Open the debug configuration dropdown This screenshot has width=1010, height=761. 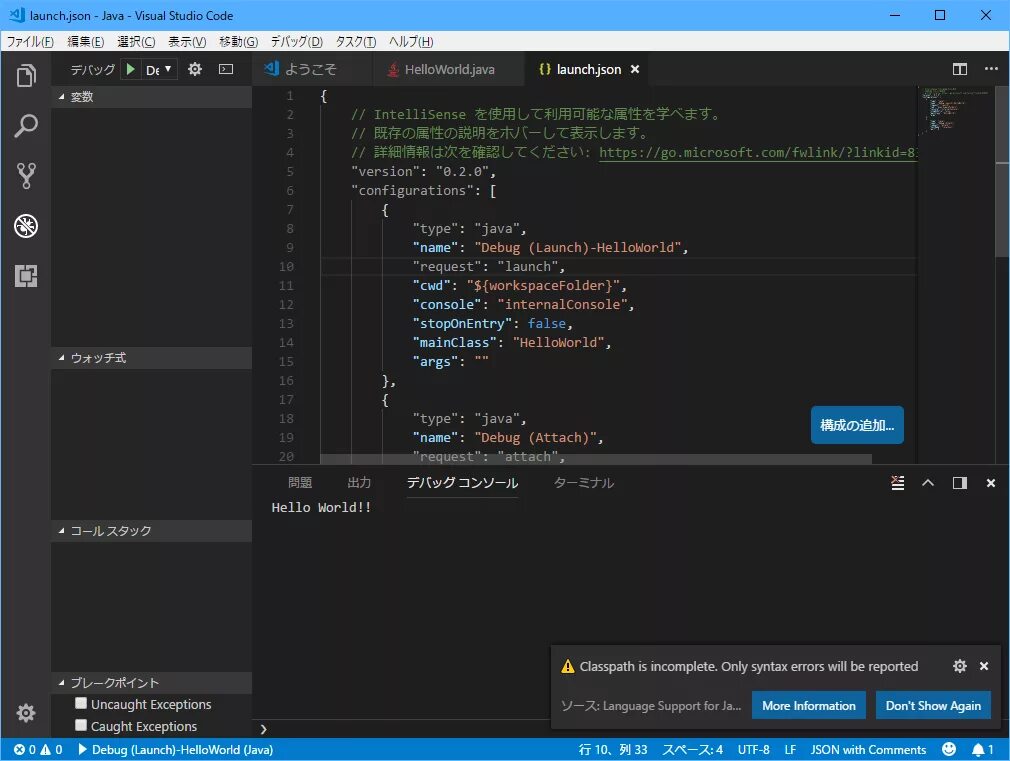(158, 69)
